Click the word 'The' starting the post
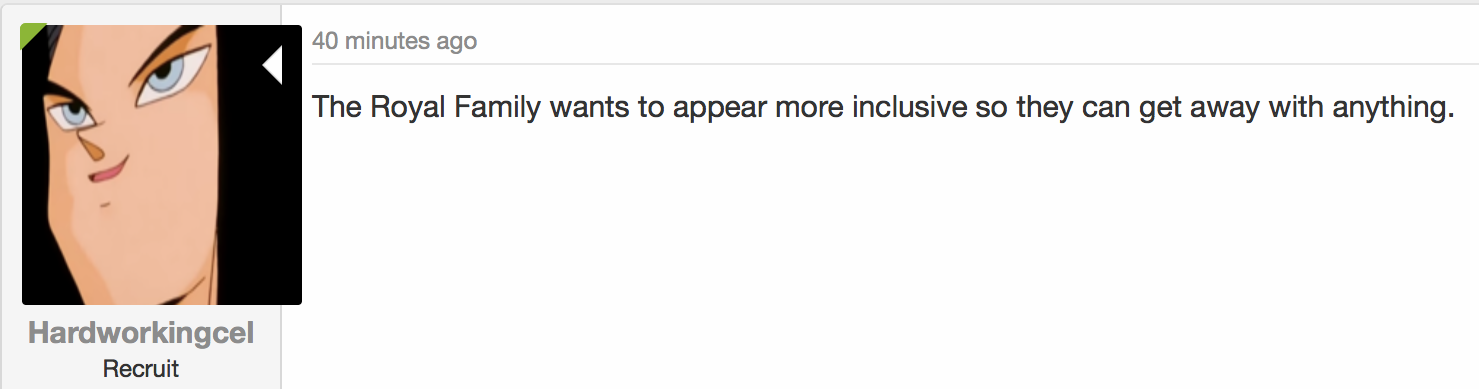1479x389 pixels. coord(337,107)
